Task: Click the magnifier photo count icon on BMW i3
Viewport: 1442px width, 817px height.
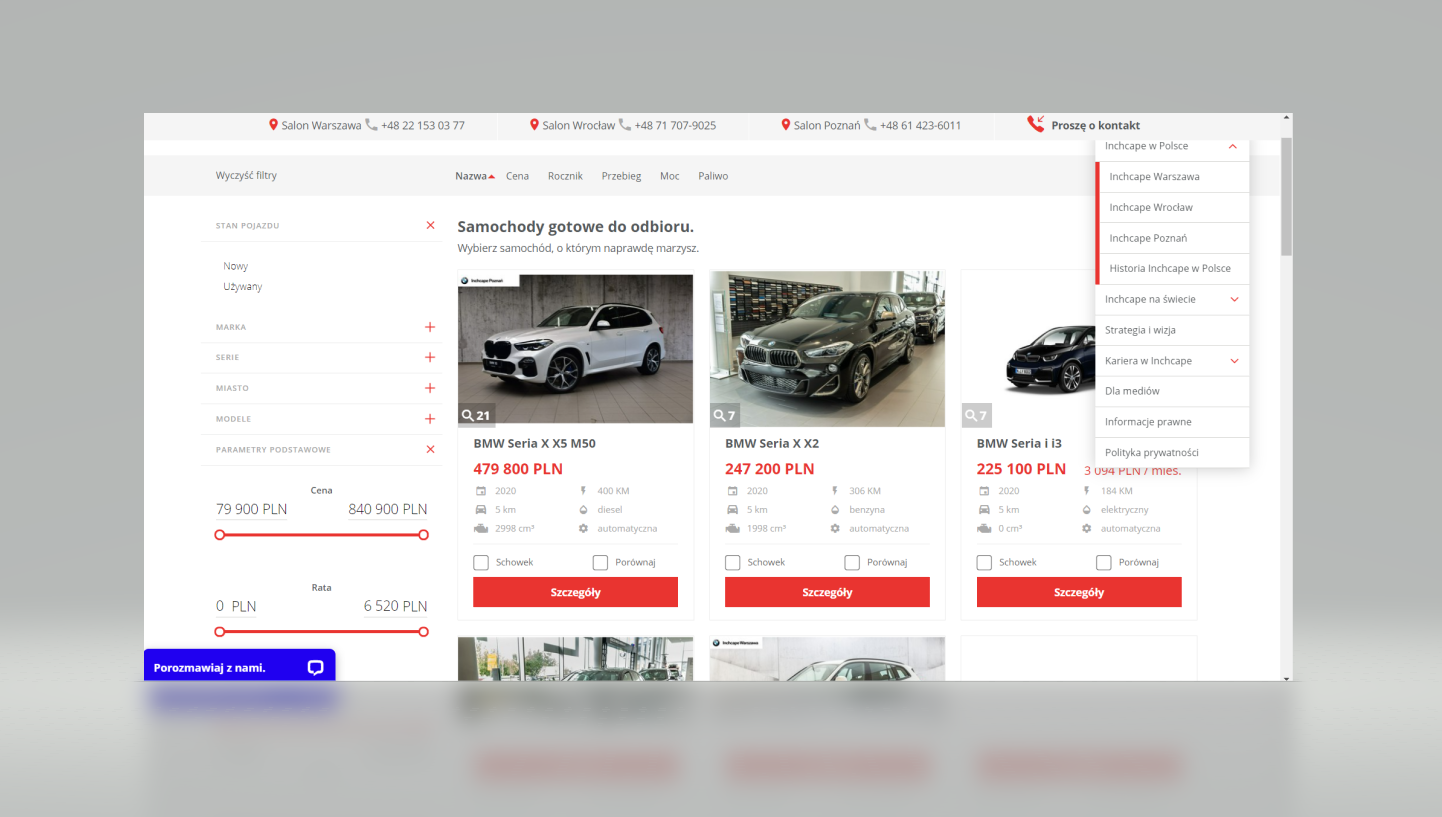Action: (971, 416)
